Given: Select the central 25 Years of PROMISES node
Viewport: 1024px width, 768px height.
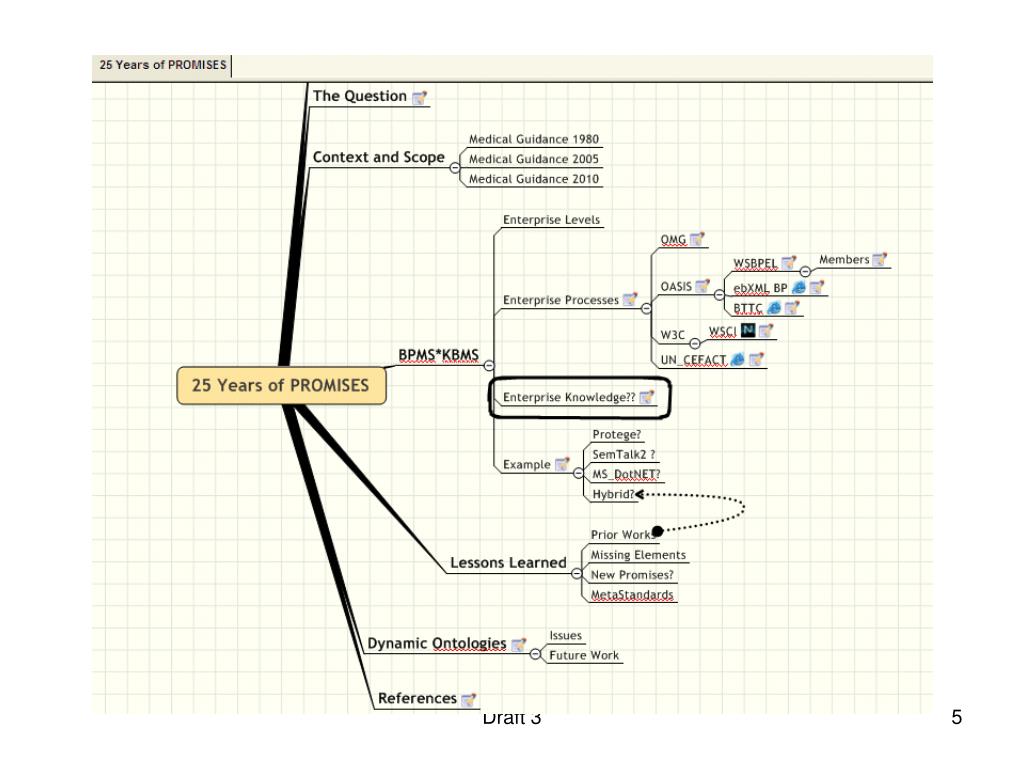Looking at the screenshot, I should click(x=281, y=385).
